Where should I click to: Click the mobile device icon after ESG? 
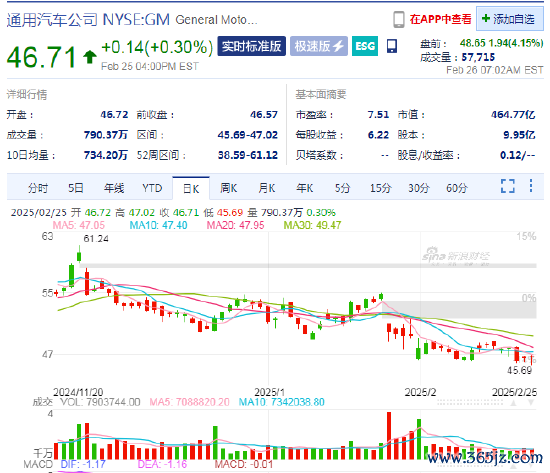pyautogui.click(x=392, y=46)
